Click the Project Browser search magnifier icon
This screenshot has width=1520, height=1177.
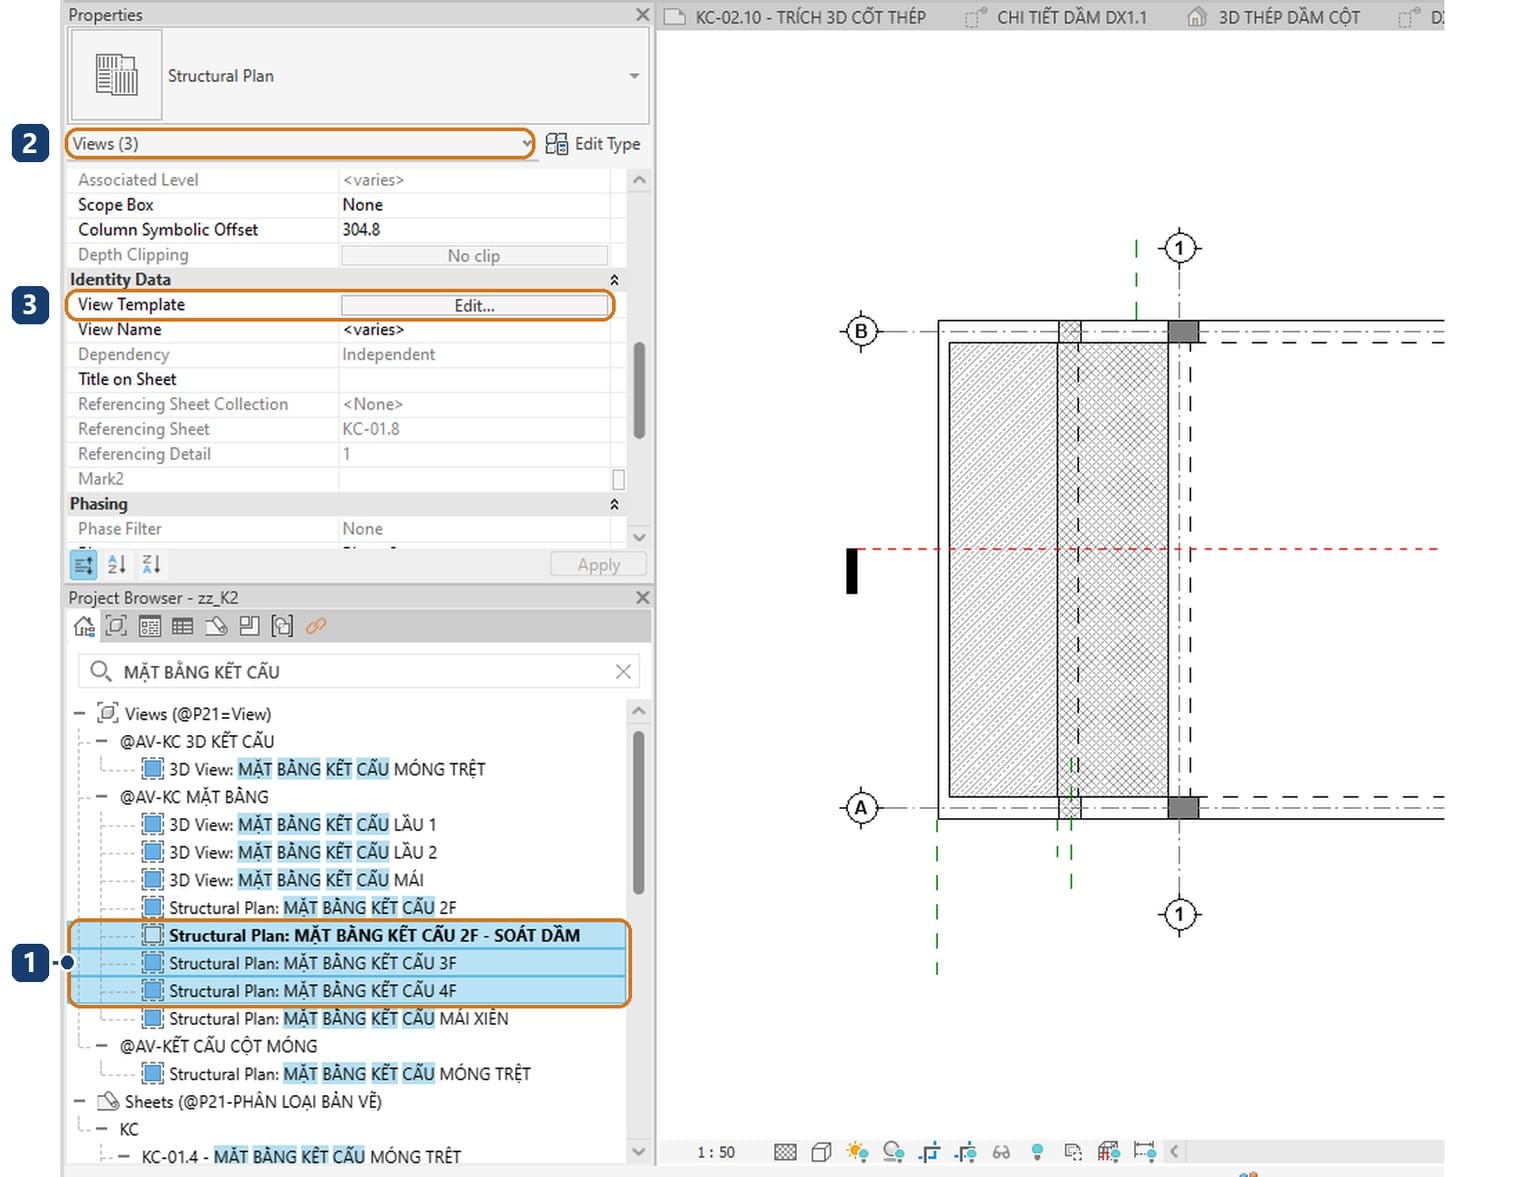[100, 671]
